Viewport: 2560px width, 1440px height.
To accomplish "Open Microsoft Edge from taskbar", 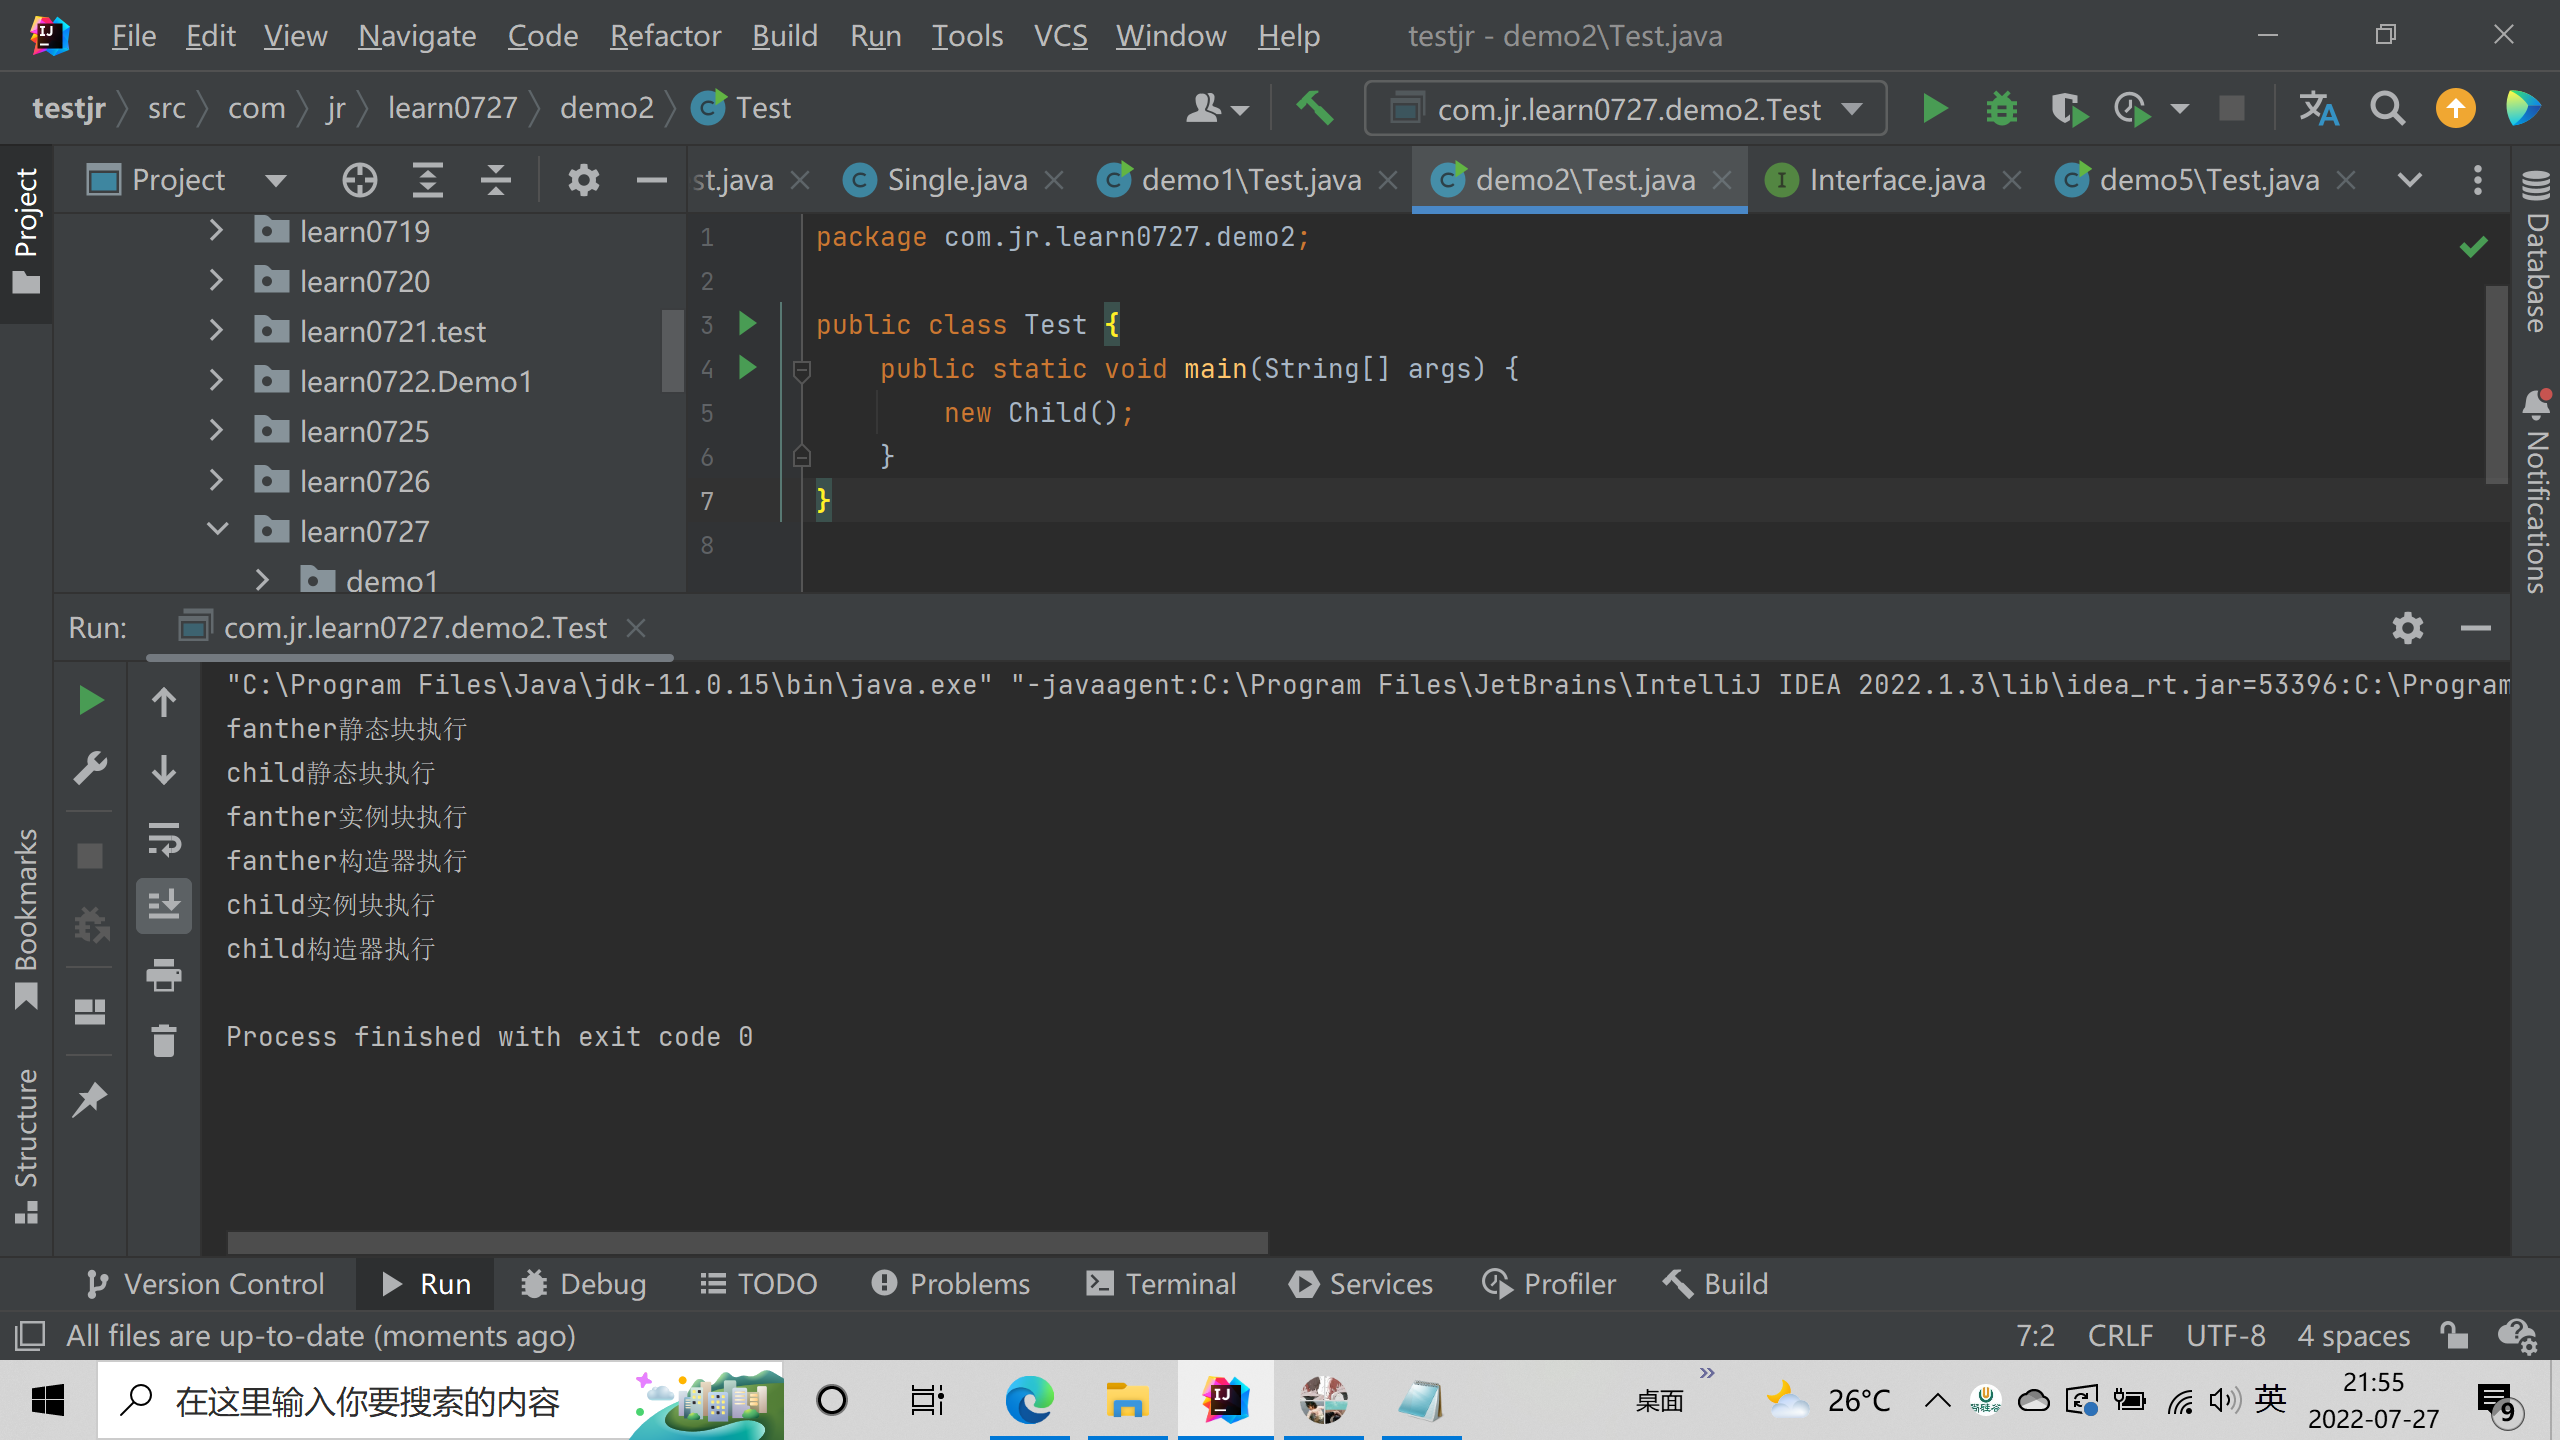I will pos(1028,1400).
